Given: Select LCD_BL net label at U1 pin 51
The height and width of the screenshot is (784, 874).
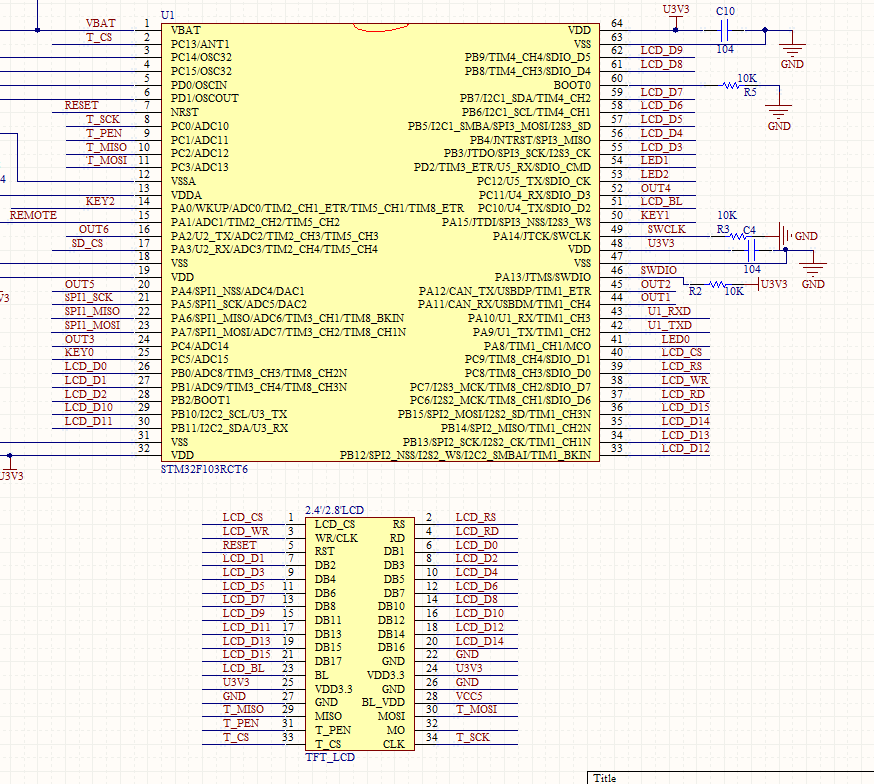Looking at the screenshot, I should (662, 201).
